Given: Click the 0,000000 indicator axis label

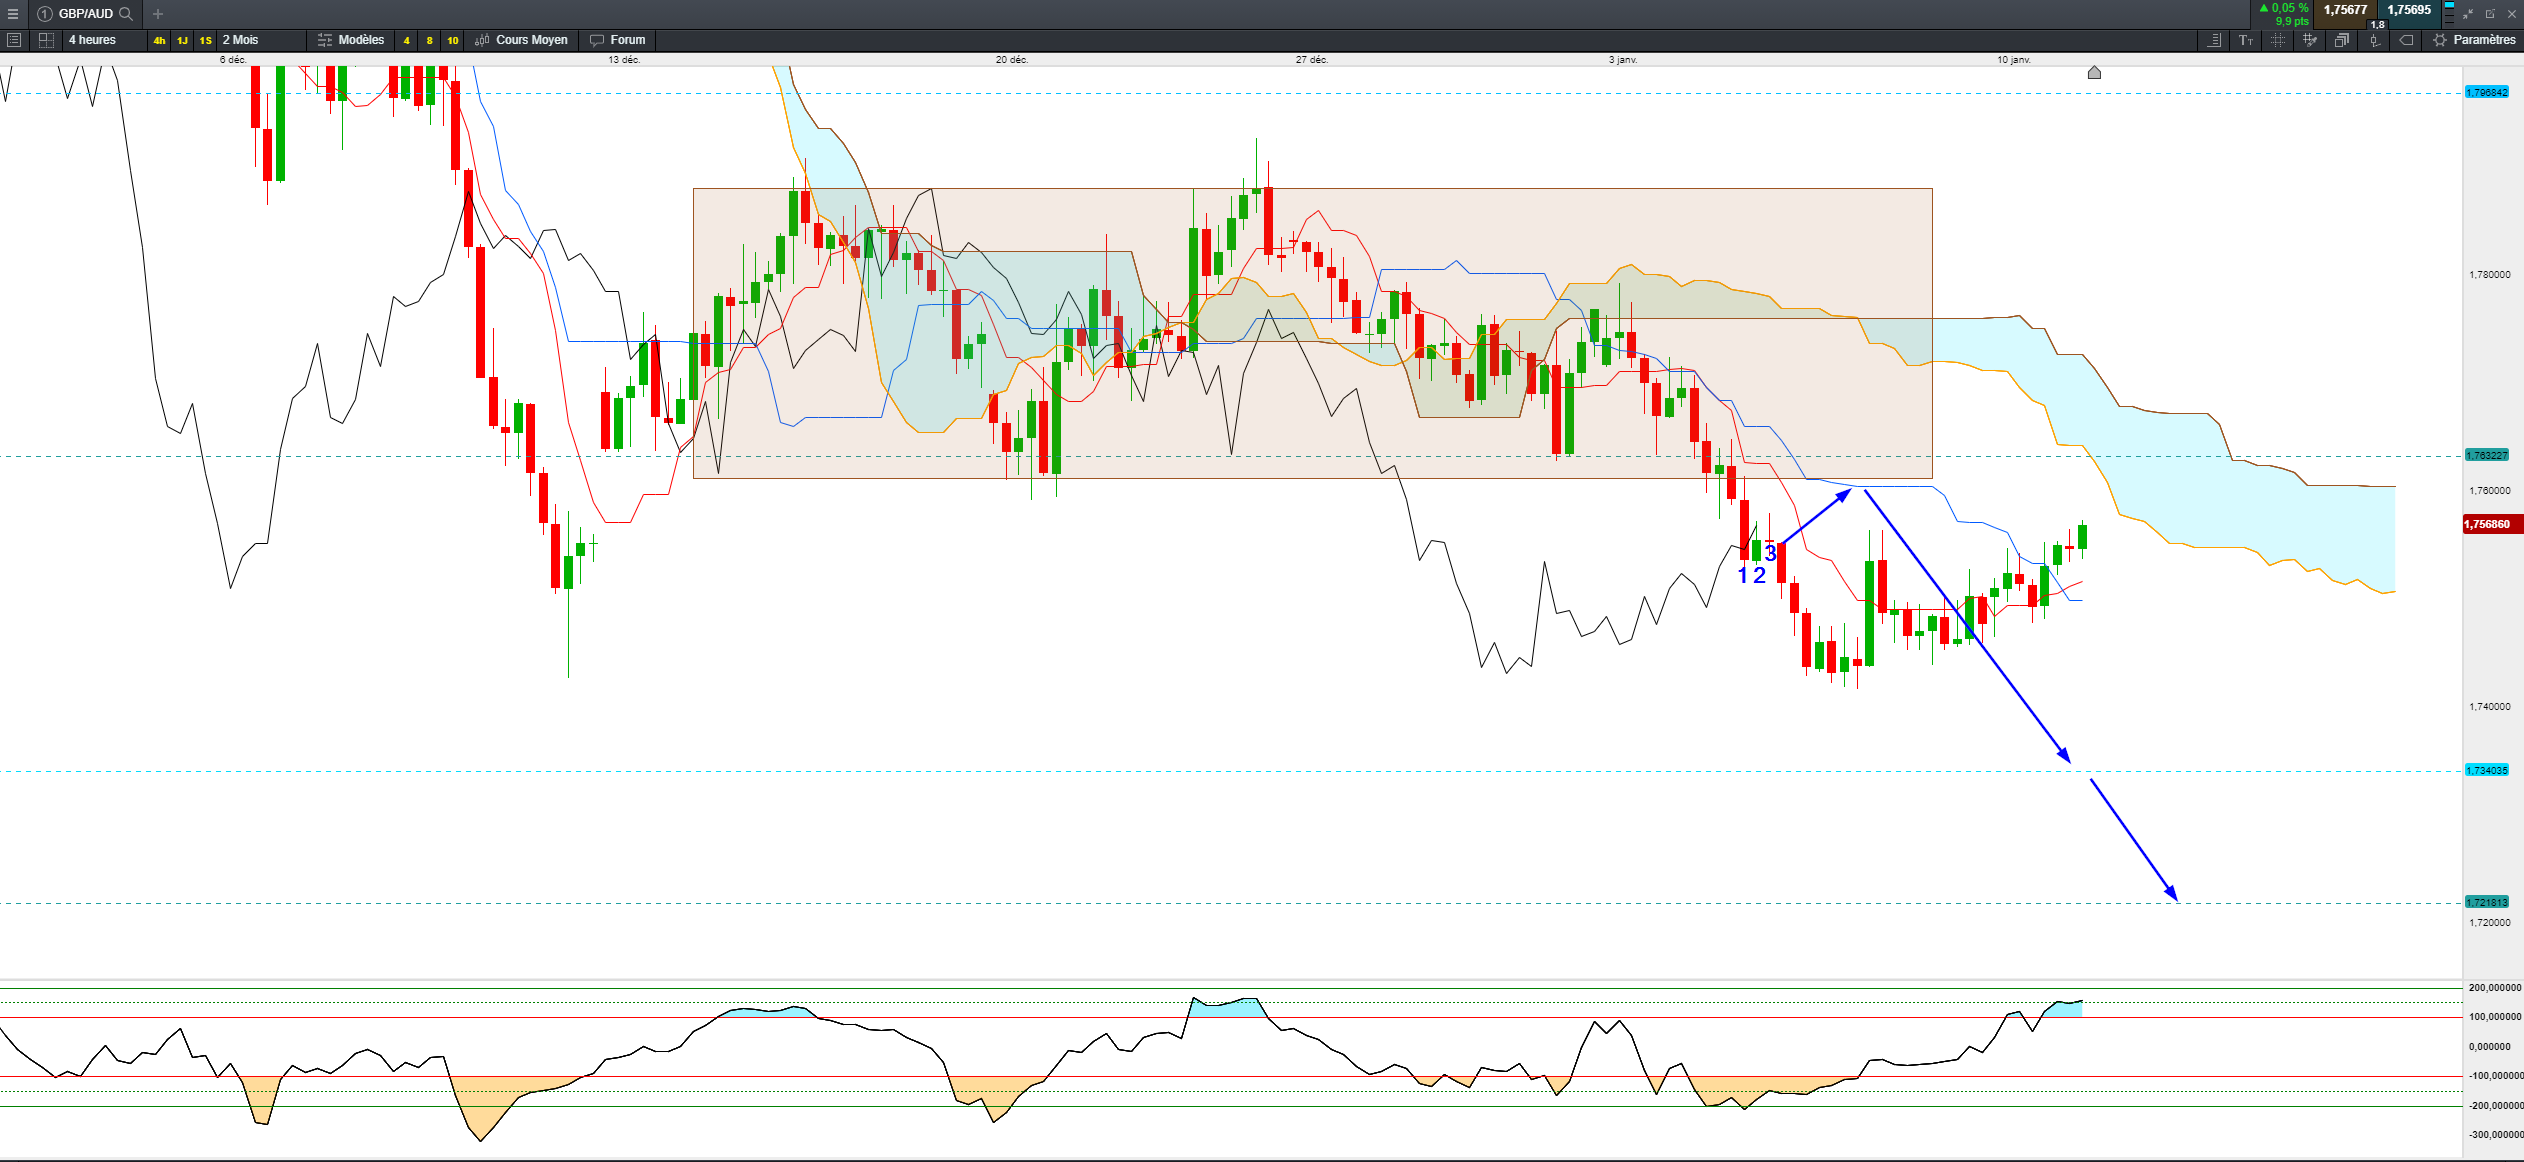Looking at the screenshot, I should [x=2489, y=1046].
